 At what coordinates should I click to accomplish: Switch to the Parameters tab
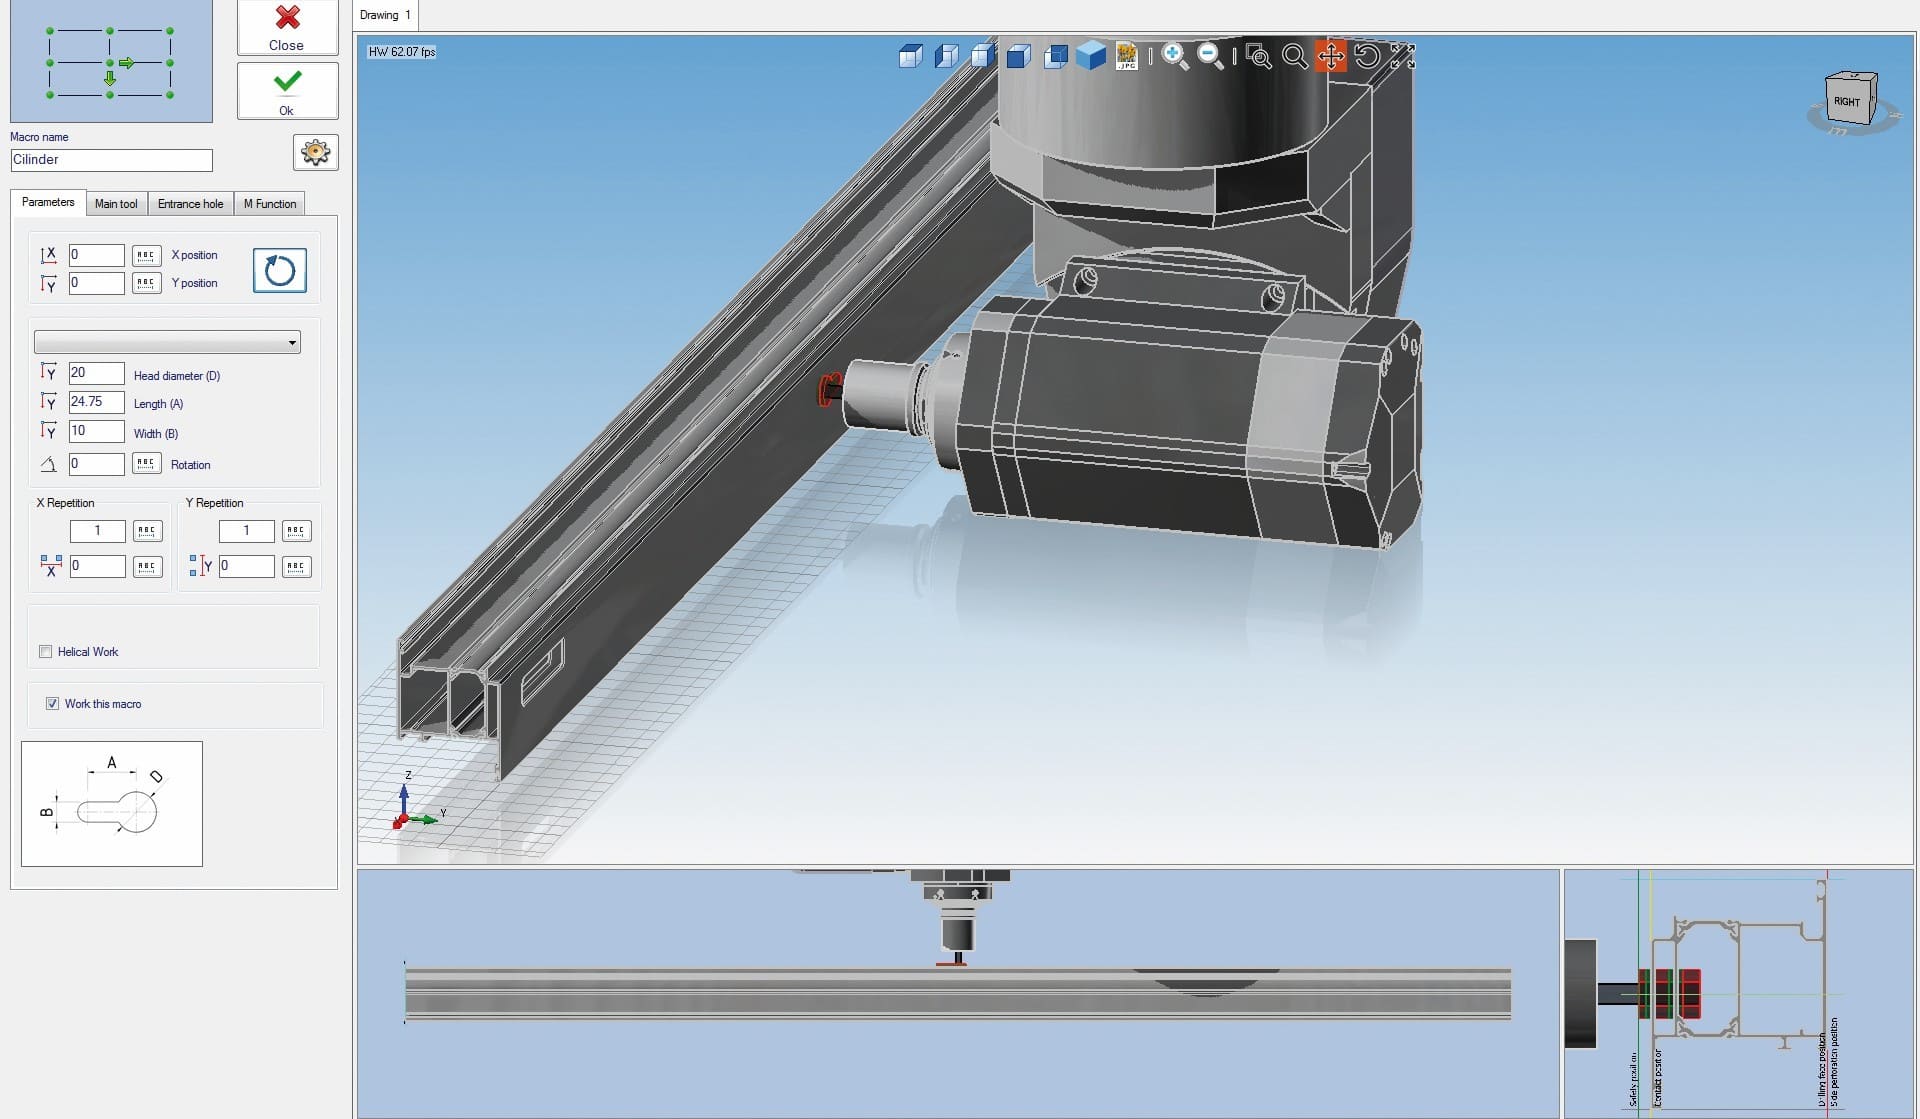[48, 202]
